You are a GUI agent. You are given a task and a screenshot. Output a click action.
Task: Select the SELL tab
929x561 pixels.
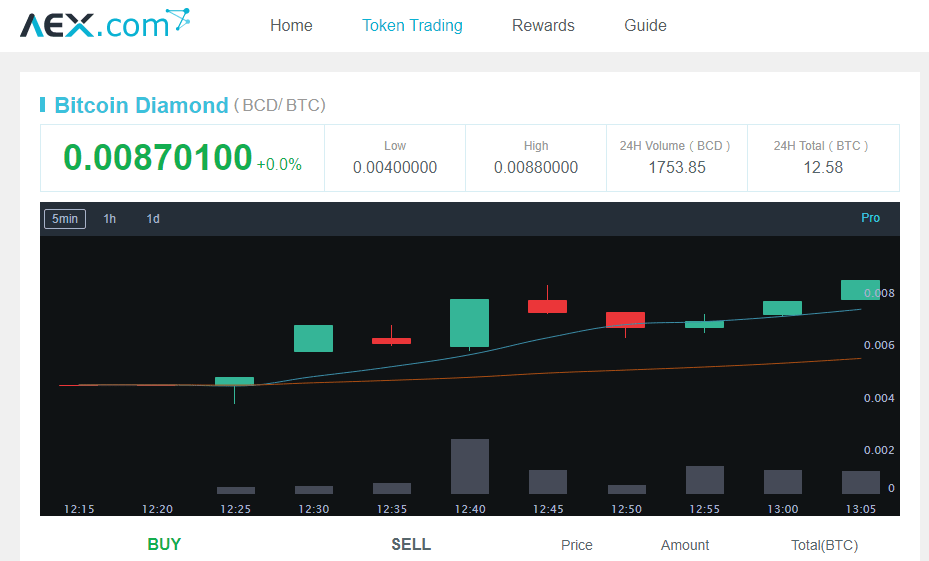(x=411, y=545)
